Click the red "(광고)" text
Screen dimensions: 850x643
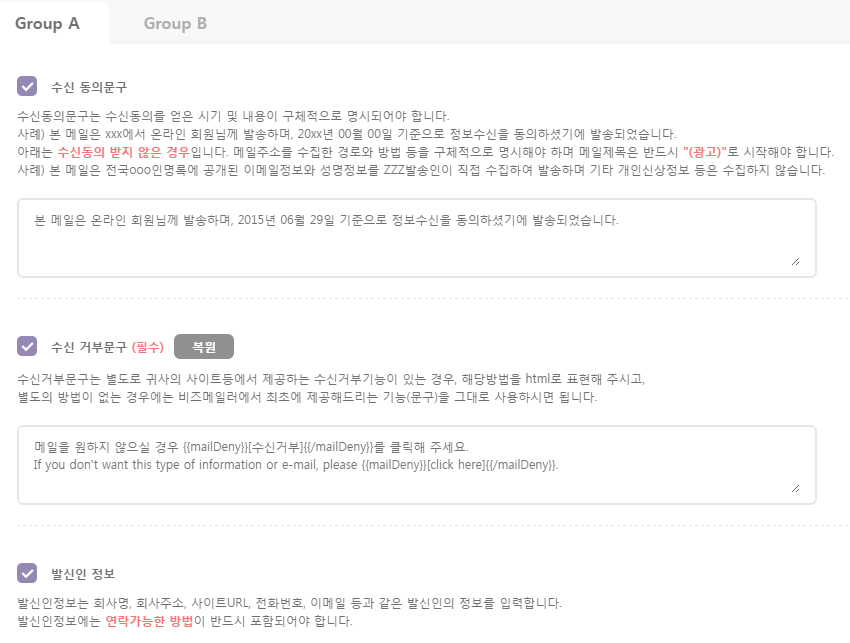point(705,152)
